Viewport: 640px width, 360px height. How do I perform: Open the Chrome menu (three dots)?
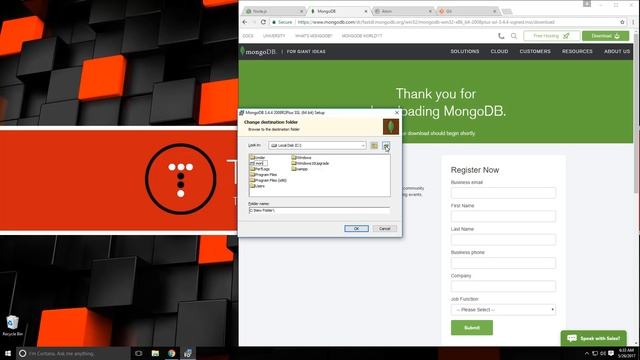[633, 22]
